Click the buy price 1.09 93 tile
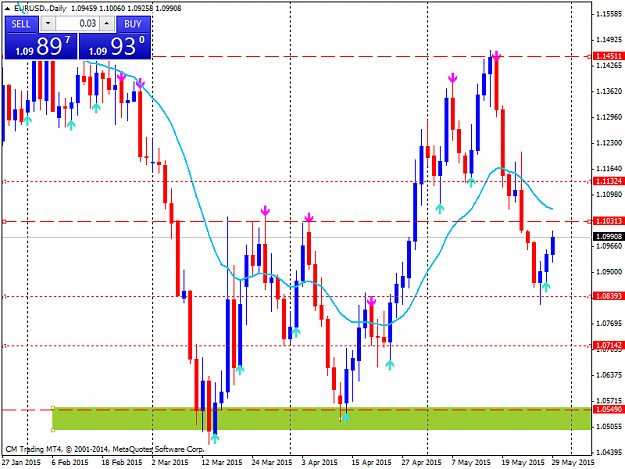 click(x=115, y=46)
